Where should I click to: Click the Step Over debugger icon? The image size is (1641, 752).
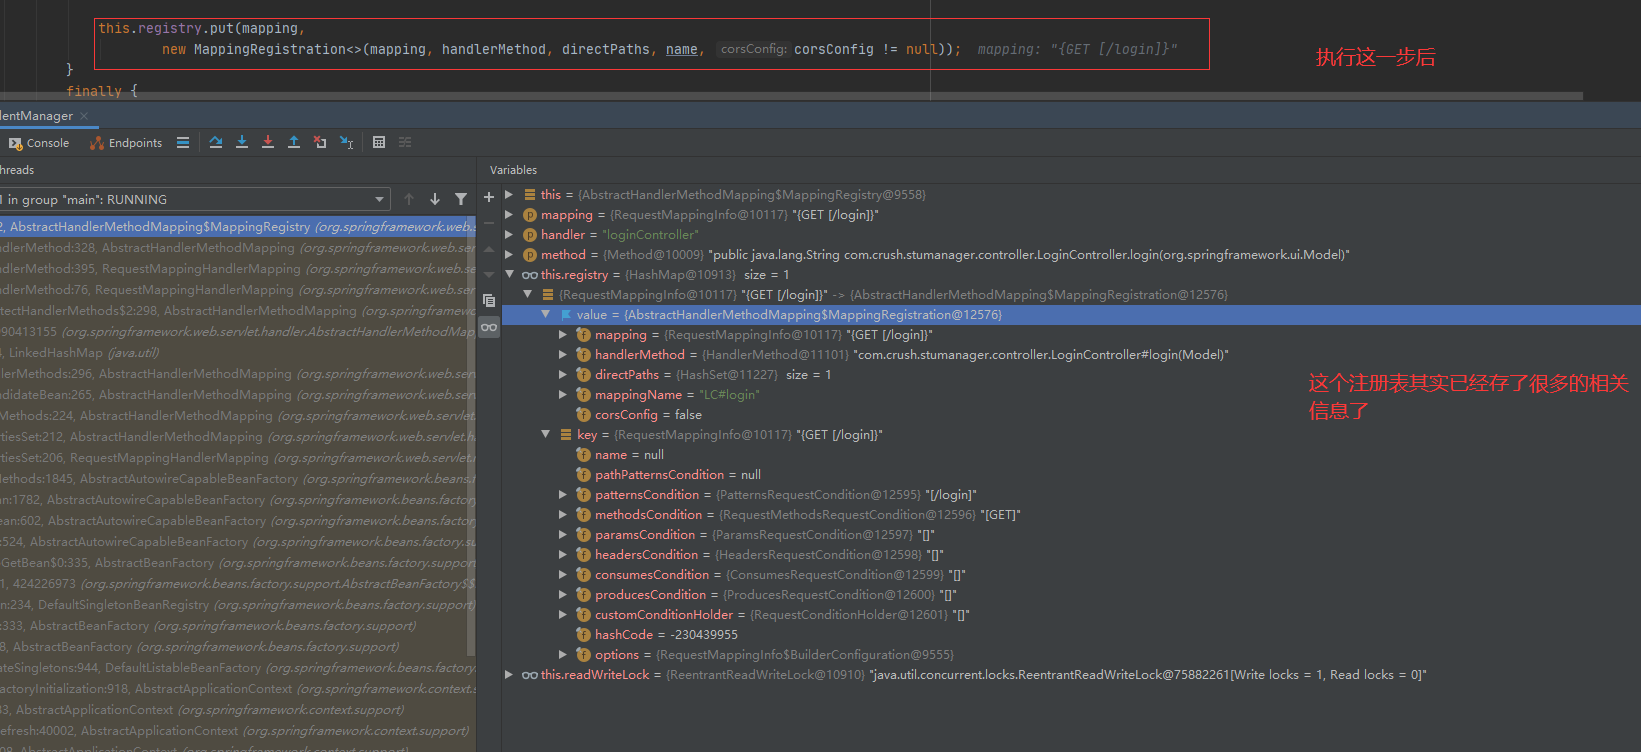coord(216,142)
